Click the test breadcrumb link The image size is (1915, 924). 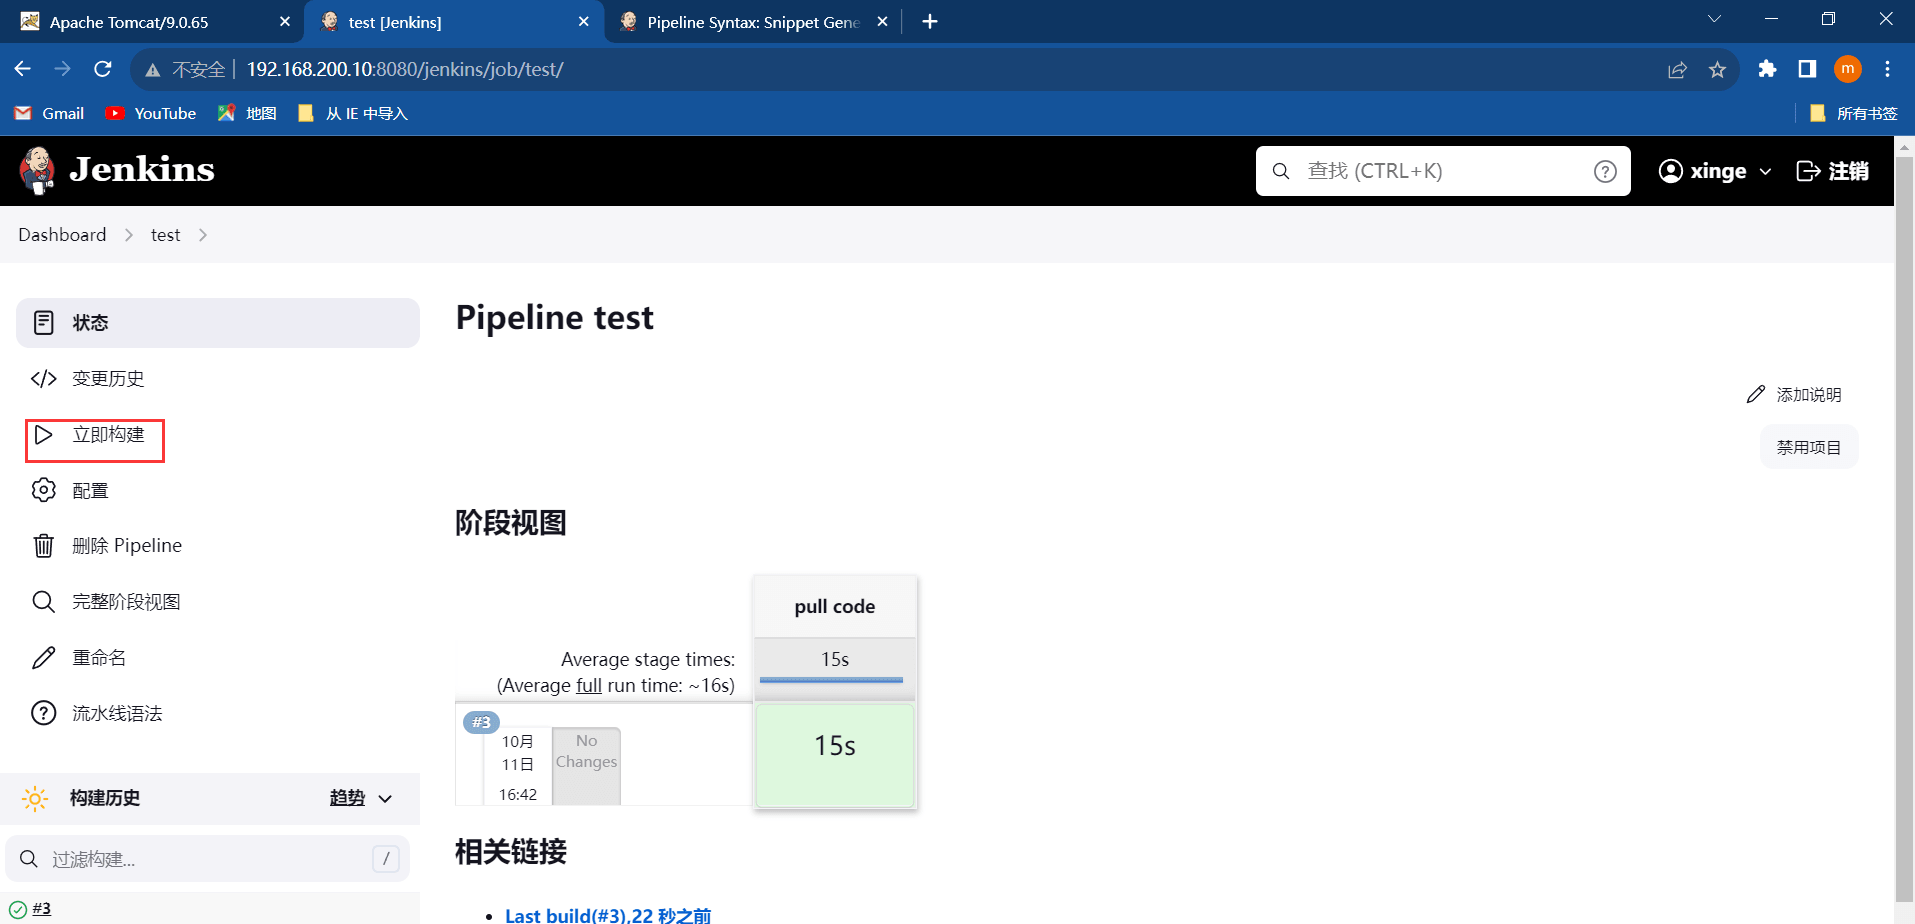166,235
